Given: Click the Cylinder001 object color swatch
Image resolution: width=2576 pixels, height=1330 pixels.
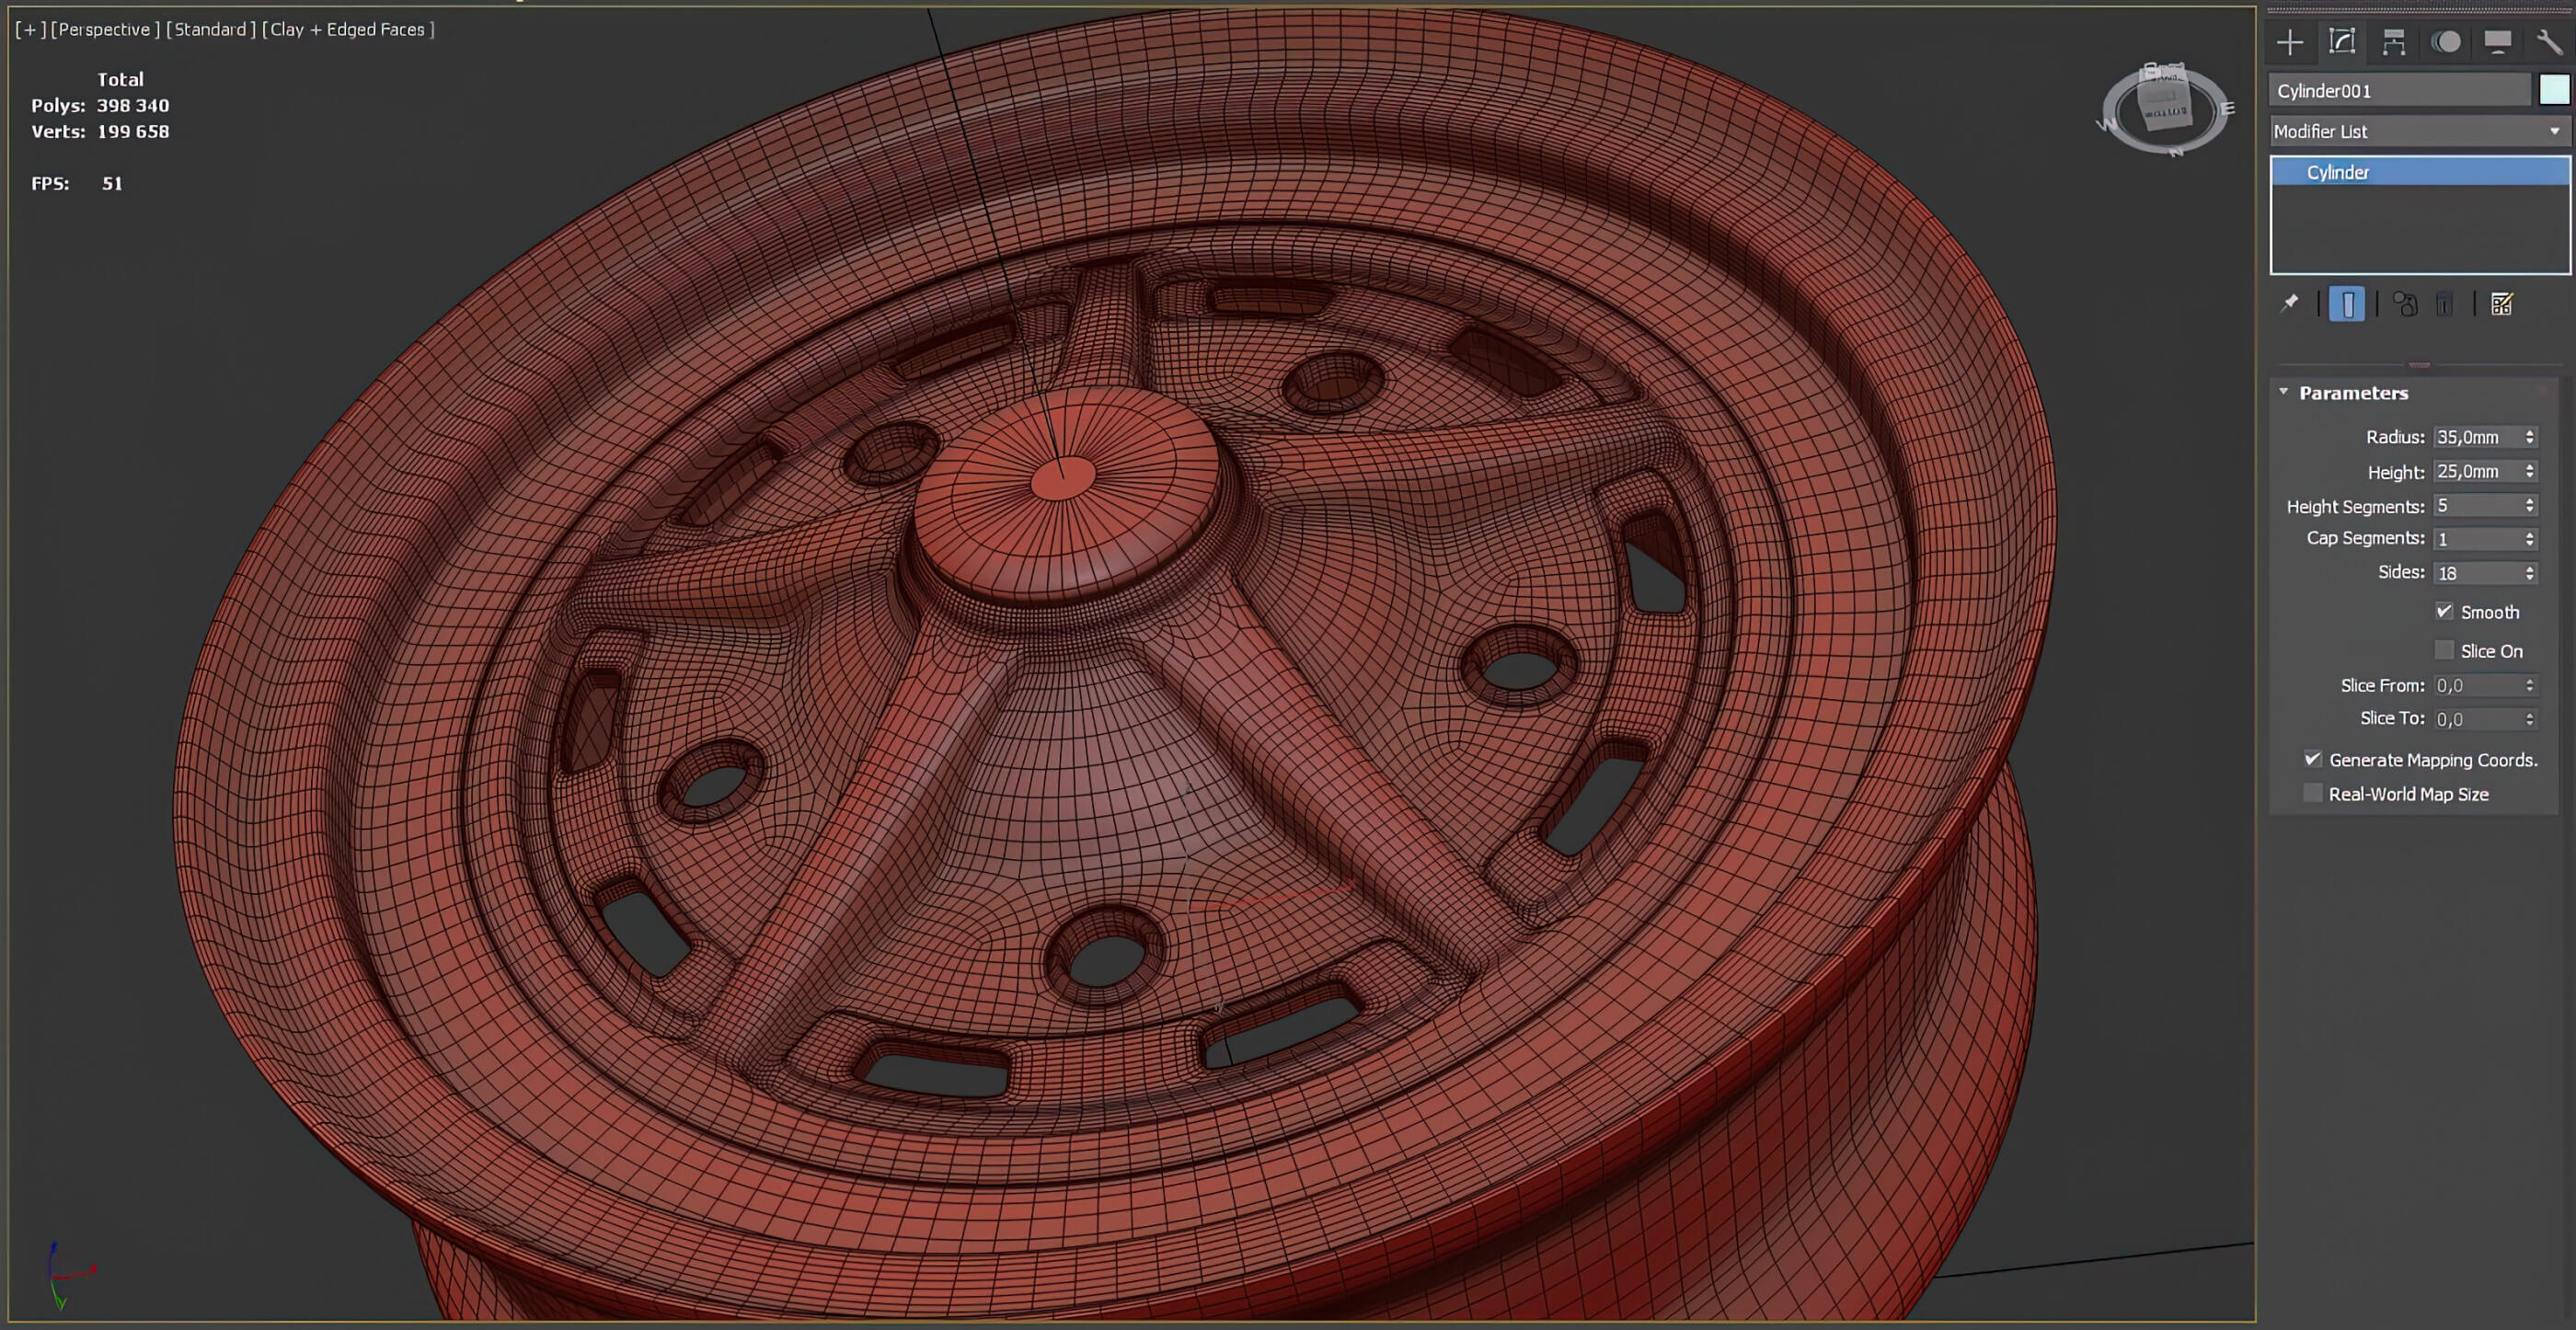Looking at the screenshot, I should coord(2554,90).
